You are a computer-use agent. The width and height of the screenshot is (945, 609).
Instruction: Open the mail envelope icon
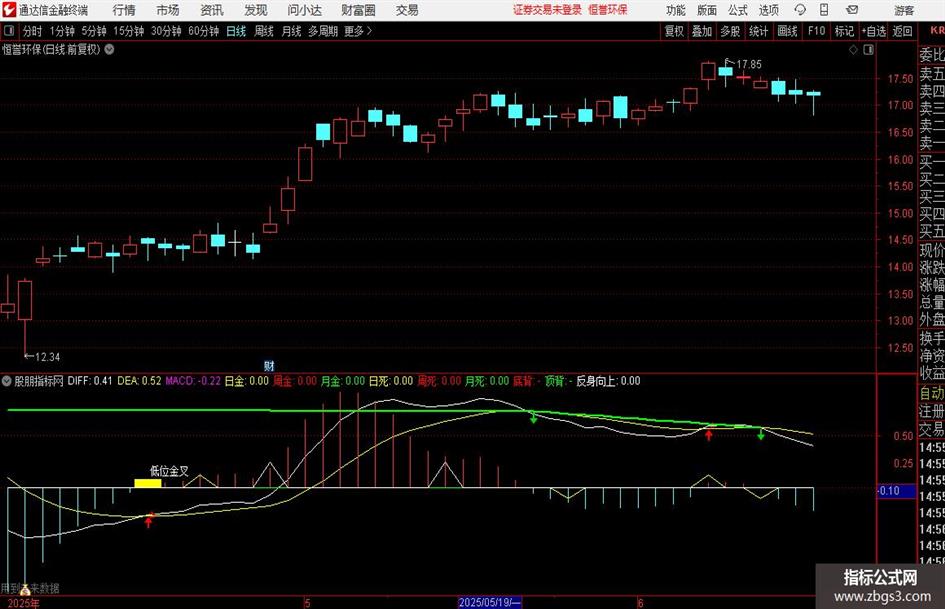pos(852,10)
